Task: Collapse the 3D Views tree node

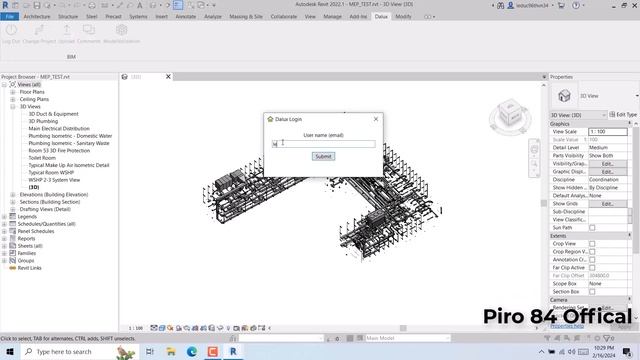Action: point(13,107)
